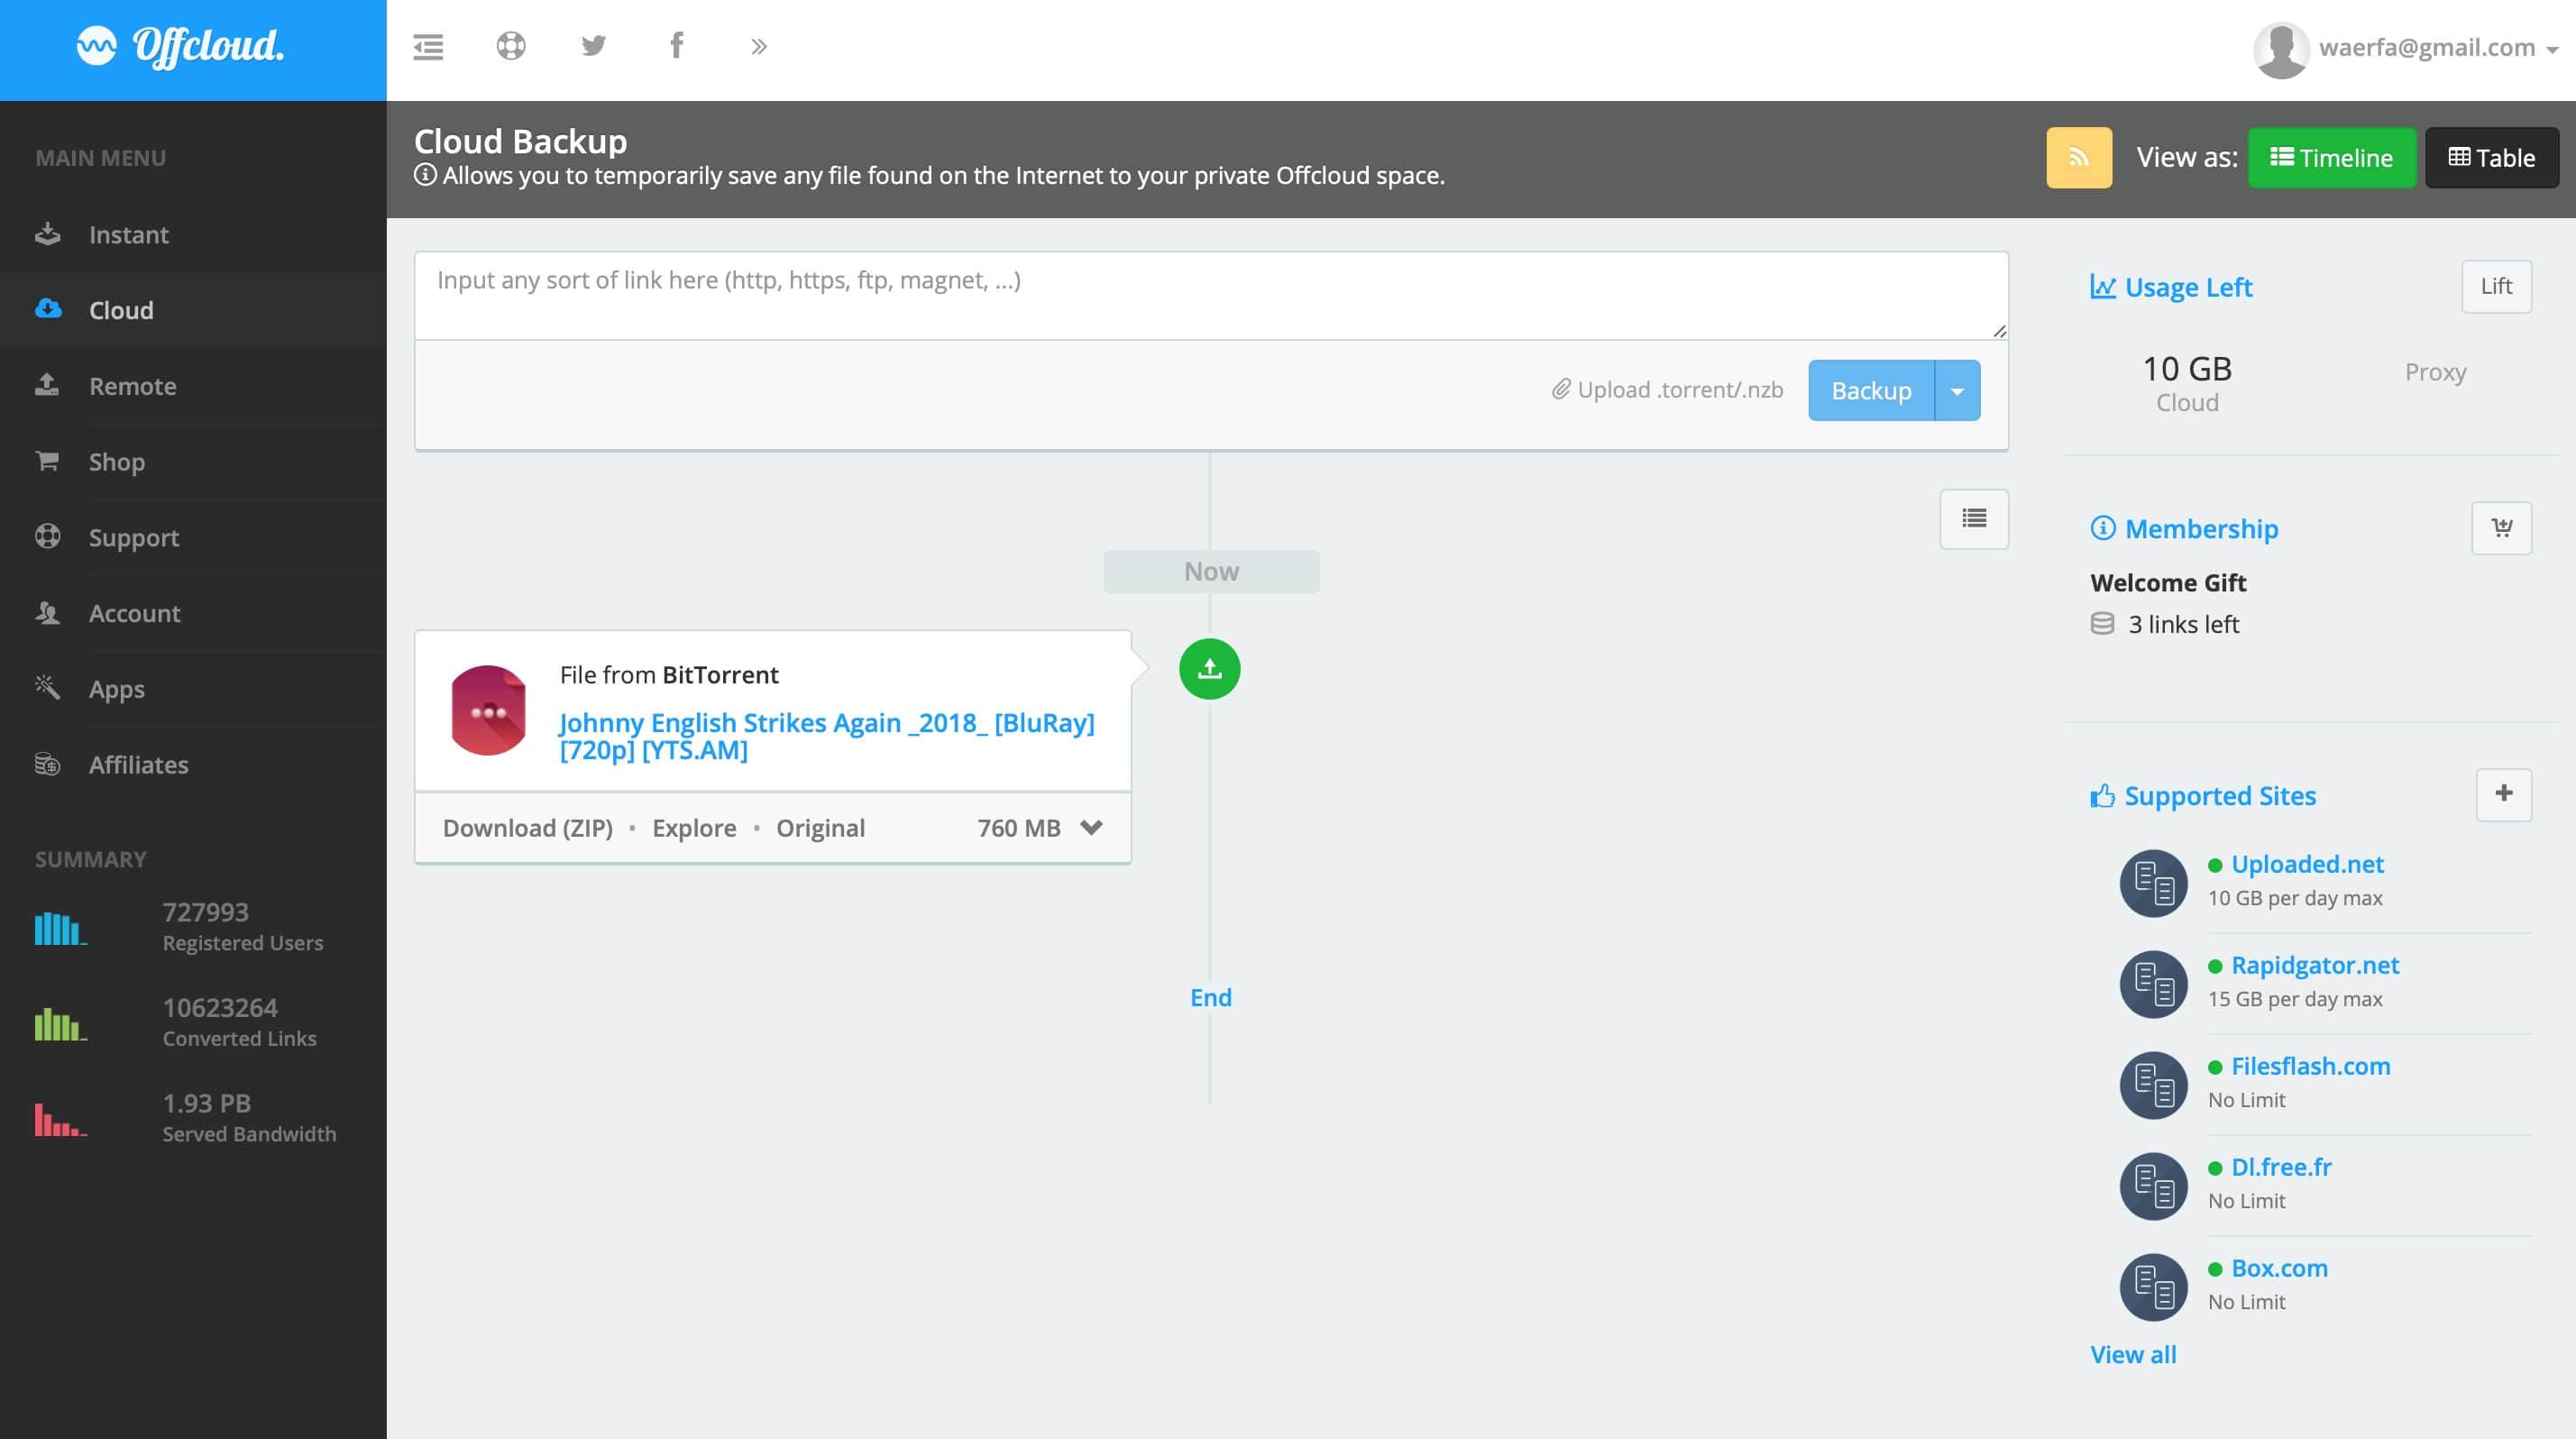Click the Box.com site icon
The height and width of the screenshot is (1439, 2576).
[2153, 1287]
